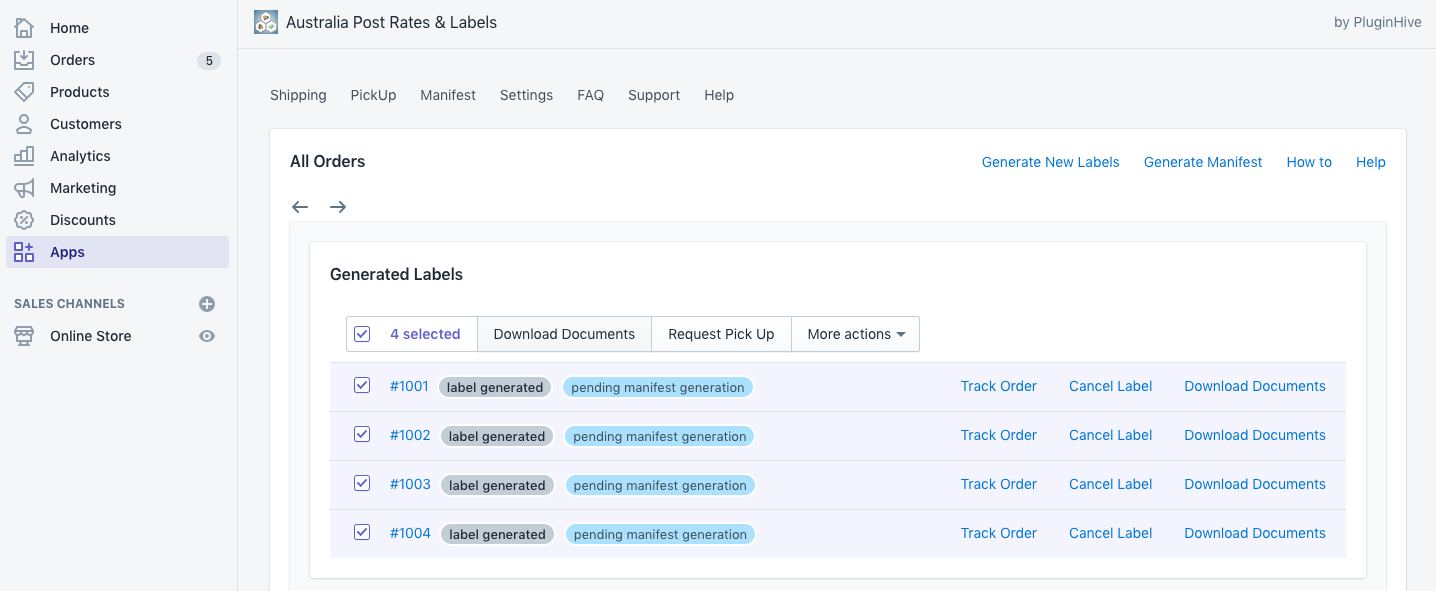This screenshot has height=591, width=1436.
Task: Download Documents for order #1003
Action: coord(1255,484)
